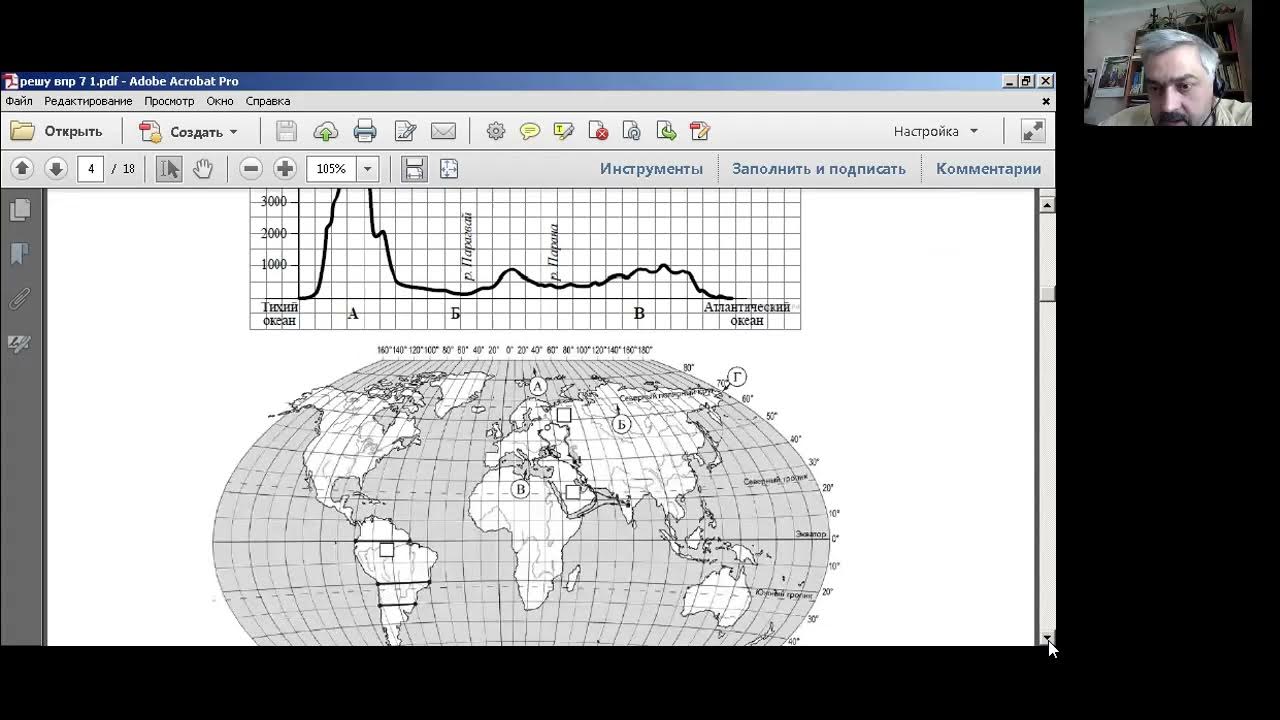Show signatures sidebar panel

pyautogui.click(x=20, y=343)
